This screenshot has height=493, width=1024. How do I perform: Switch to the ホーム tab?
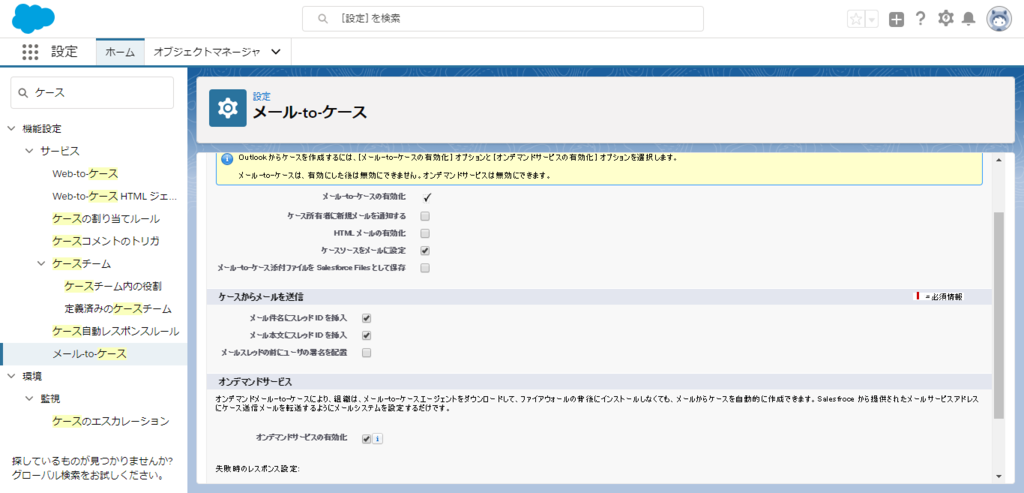pos(120,52)
